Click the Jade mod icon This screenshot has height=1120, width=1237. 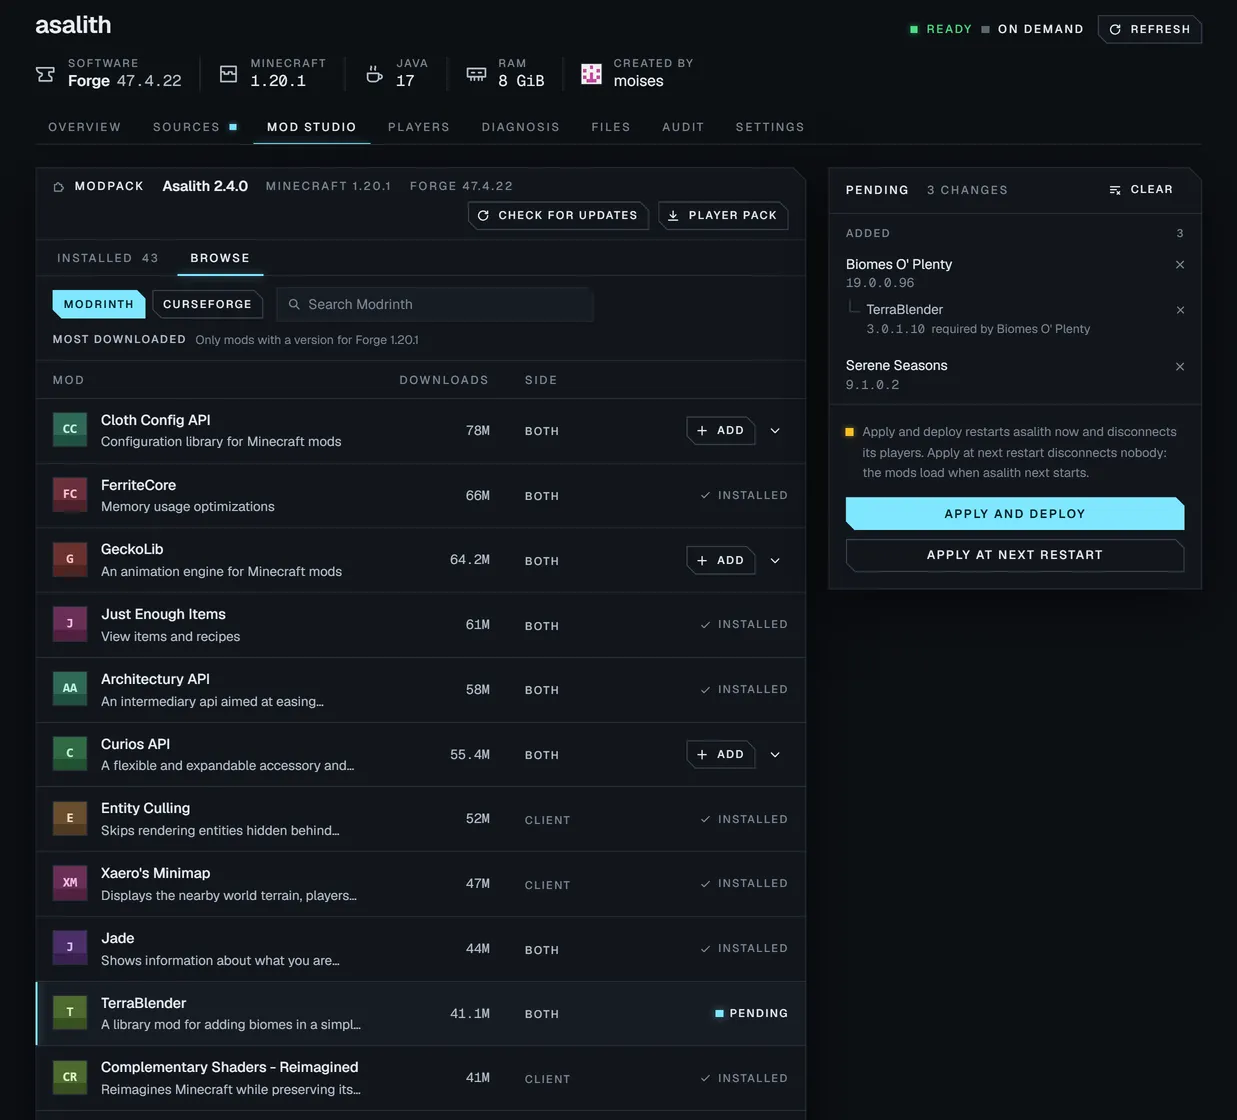coord(70,948)
